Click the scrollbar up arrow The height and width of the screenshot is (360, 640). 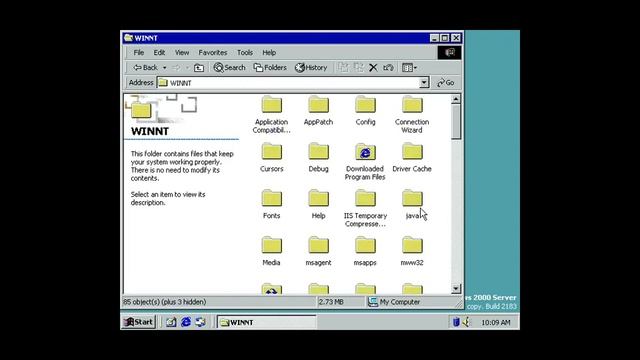point(456,99)
